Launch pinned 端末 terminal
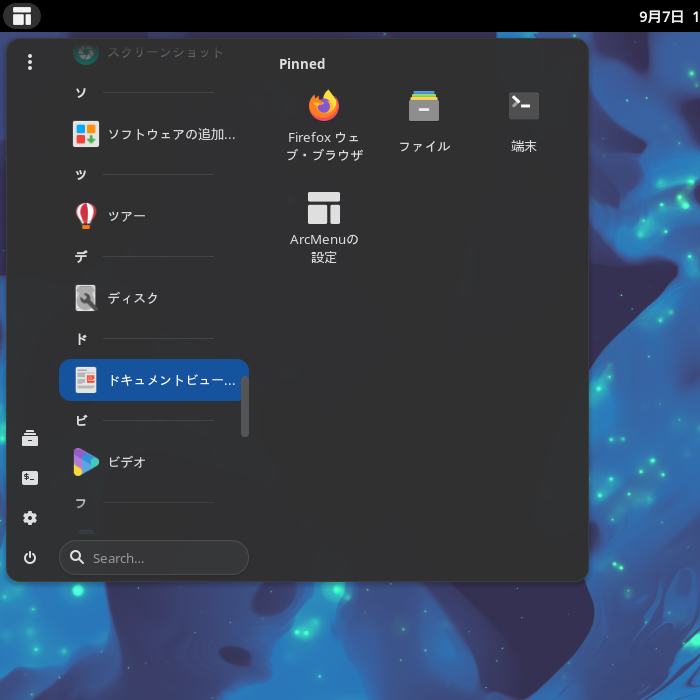Viewport: 700px width, 700px height. coord(524,121)
